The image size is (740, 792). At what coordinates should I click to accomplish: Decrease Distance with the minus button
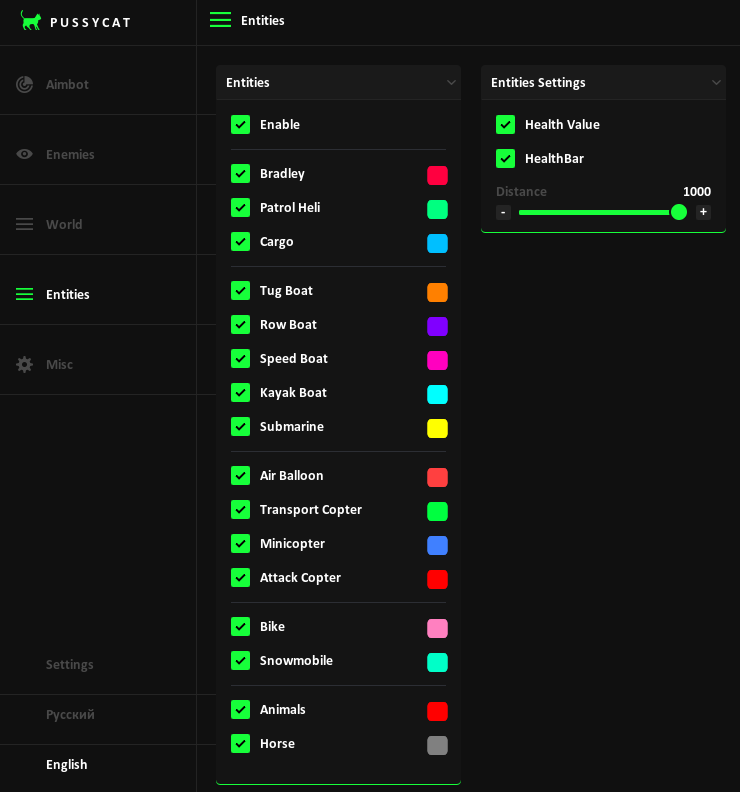click(x=503, y=212)
